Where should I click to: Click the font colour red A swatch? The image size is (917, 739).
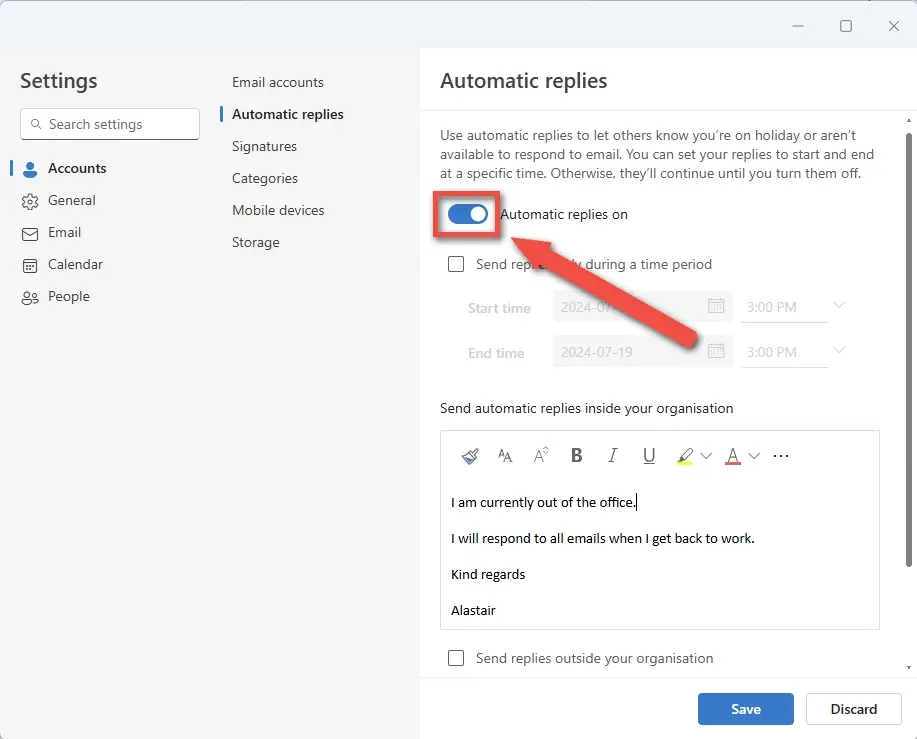click(733, 456)
